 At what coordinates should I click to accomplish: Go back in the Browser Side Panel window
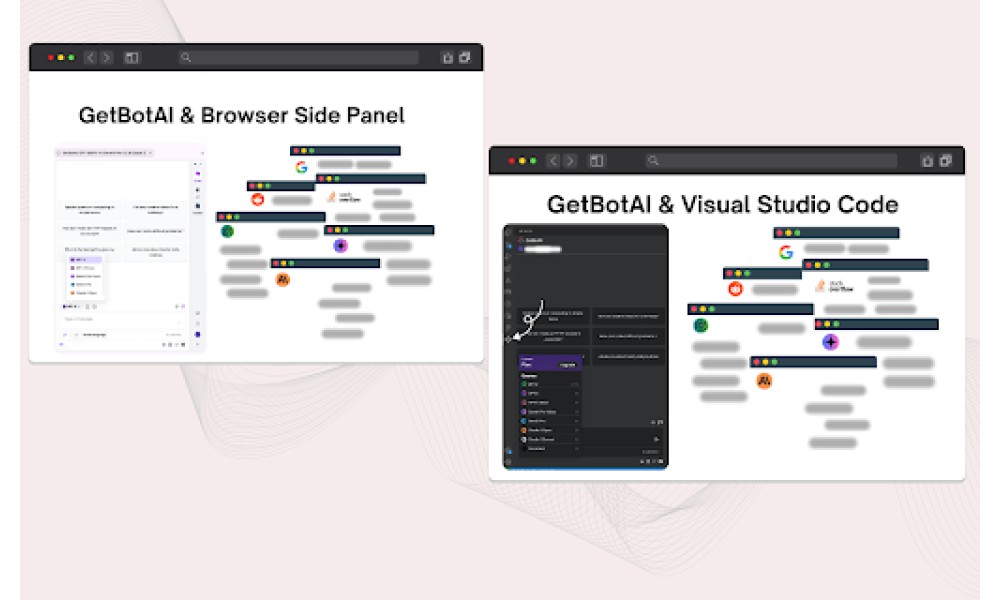[91, 58]
